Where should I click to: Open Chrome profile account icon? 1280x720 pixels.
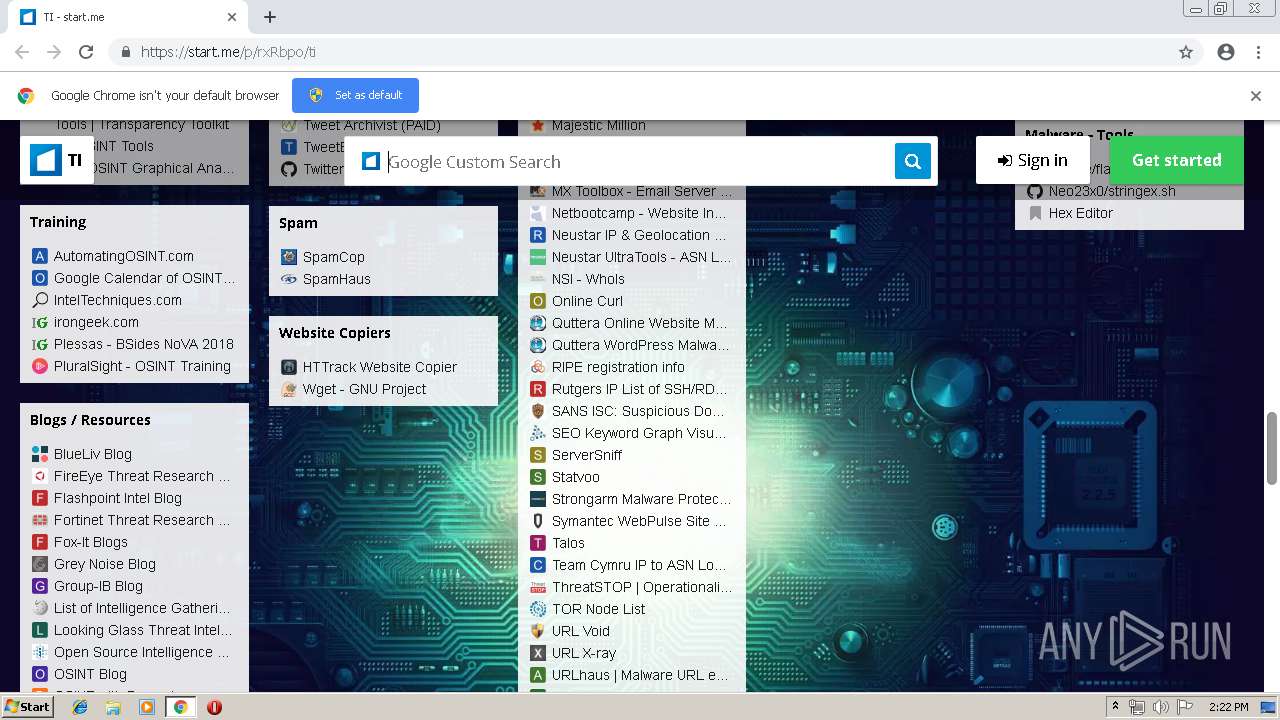pyautogui.click(x=1226, y=52)
